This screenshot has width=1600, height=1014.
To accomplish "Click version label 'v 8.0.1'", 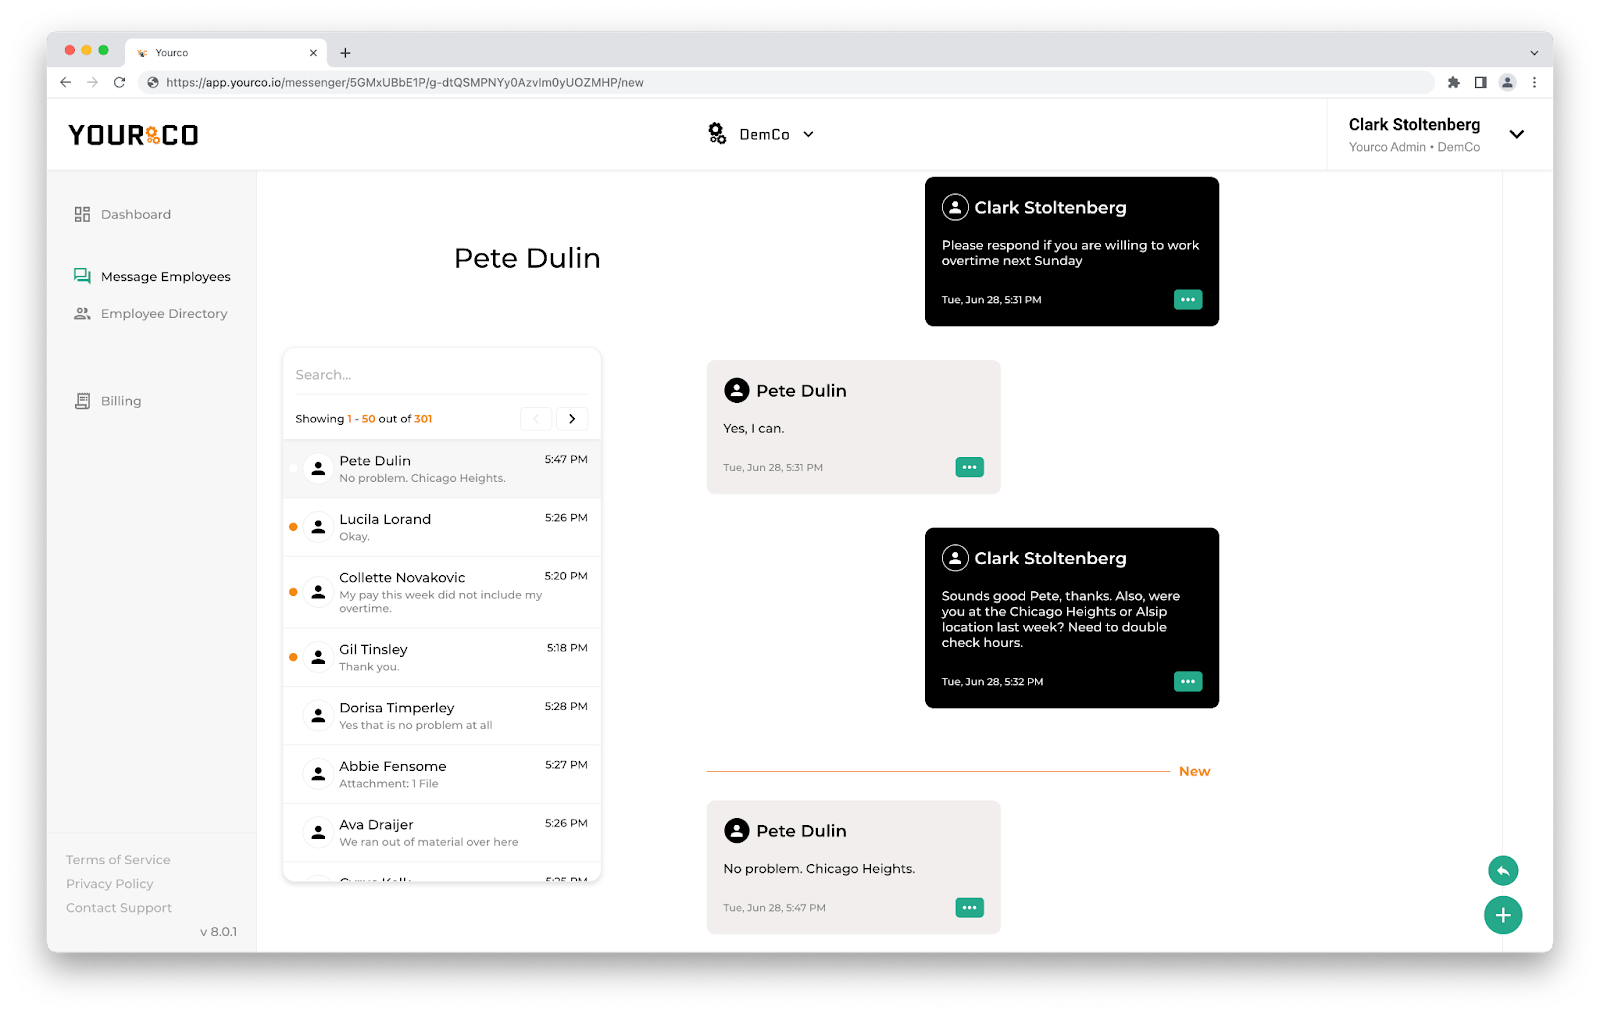I will pos(218,932).
